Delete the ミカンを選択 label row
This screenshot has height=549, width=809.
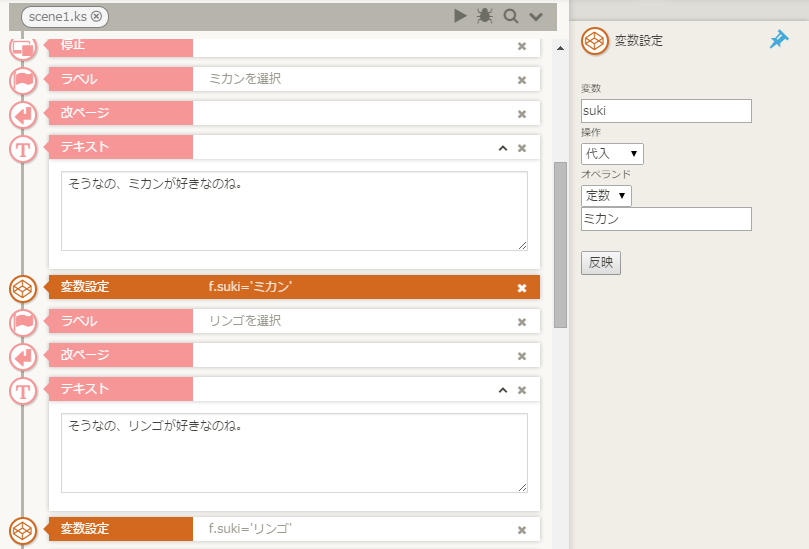pos(522,80)
